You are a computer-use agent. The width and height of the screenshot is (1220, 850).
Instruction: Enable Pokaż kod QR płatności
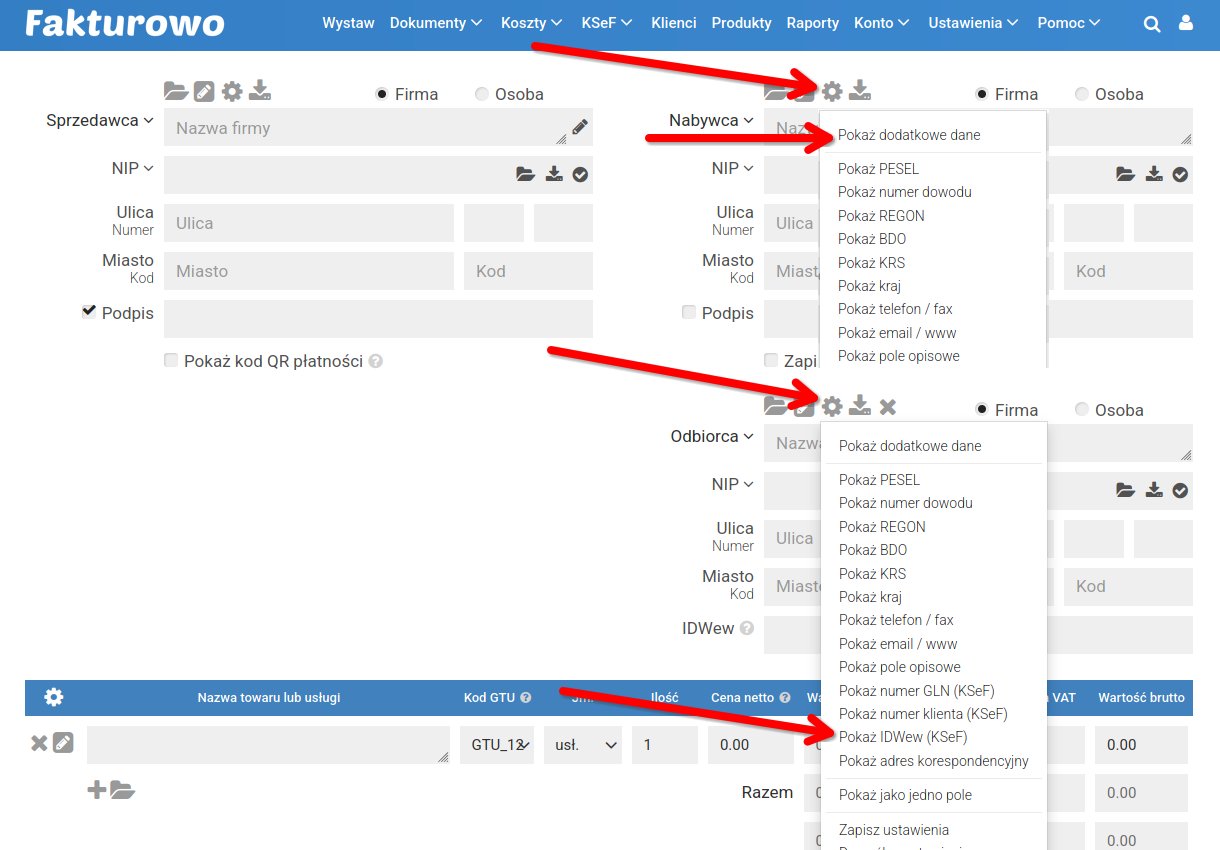point(171,360)
